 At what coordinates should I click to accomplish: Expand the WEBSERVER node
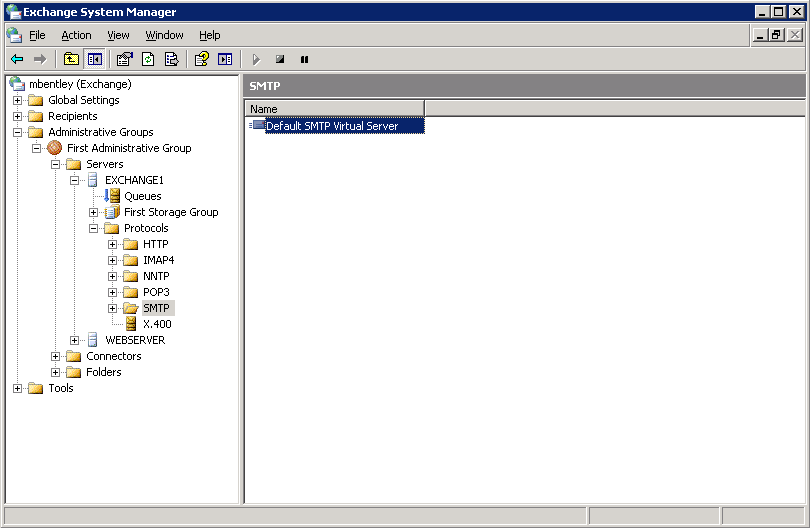[x=74, y=340]
